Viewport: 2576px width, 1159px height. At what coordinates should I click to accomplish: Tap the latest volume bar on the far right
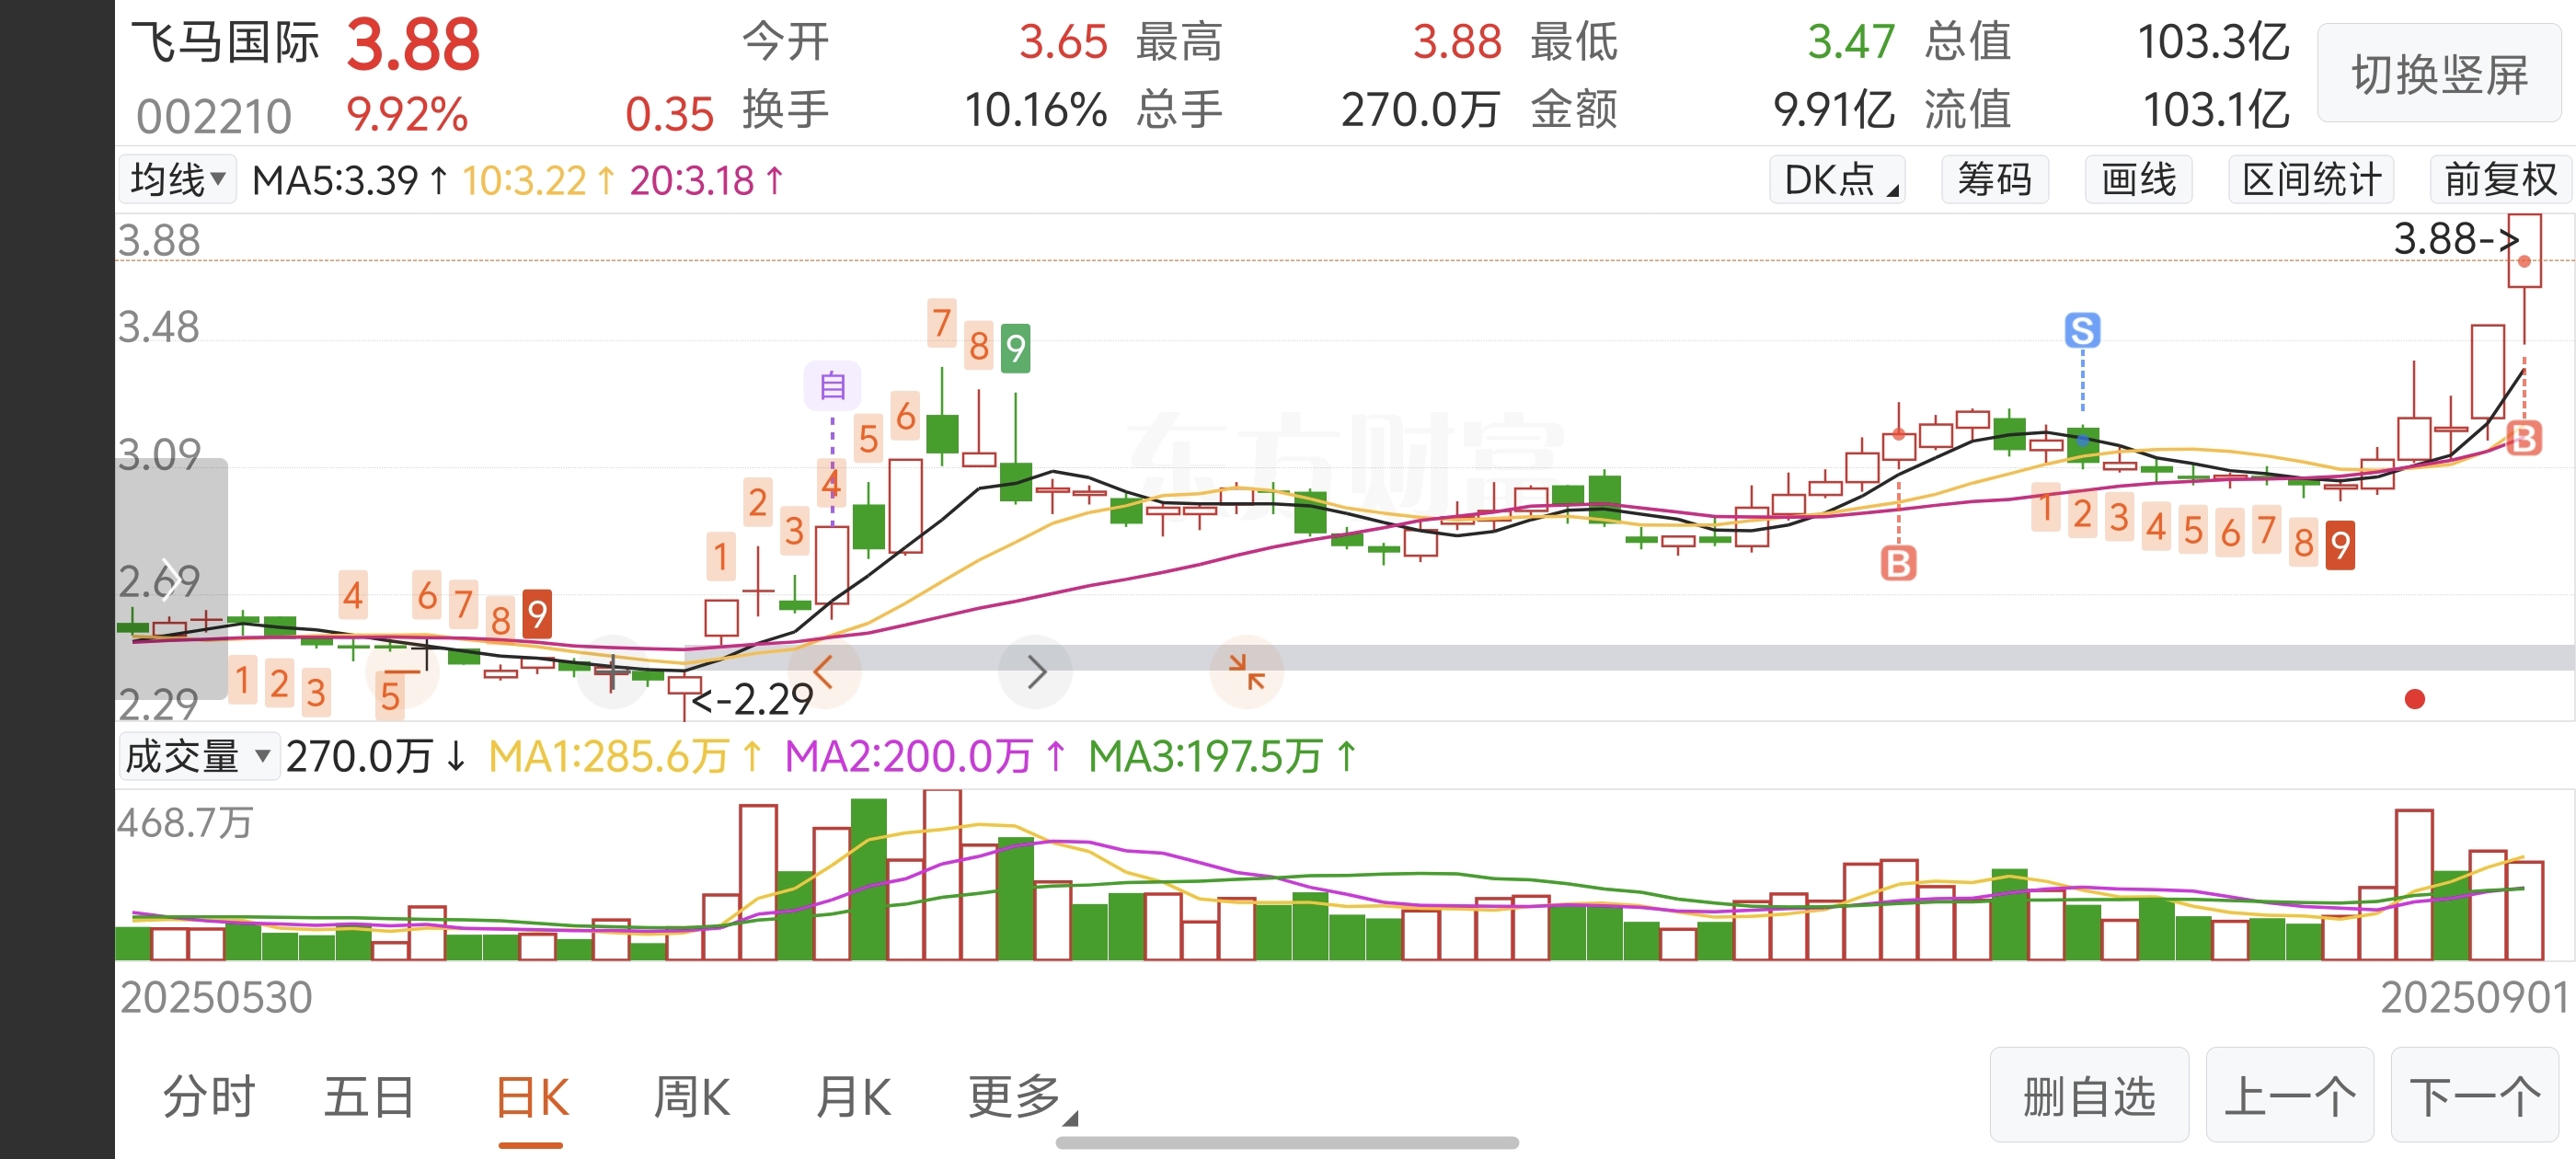pyautogui.click(x=2524, y=910)
